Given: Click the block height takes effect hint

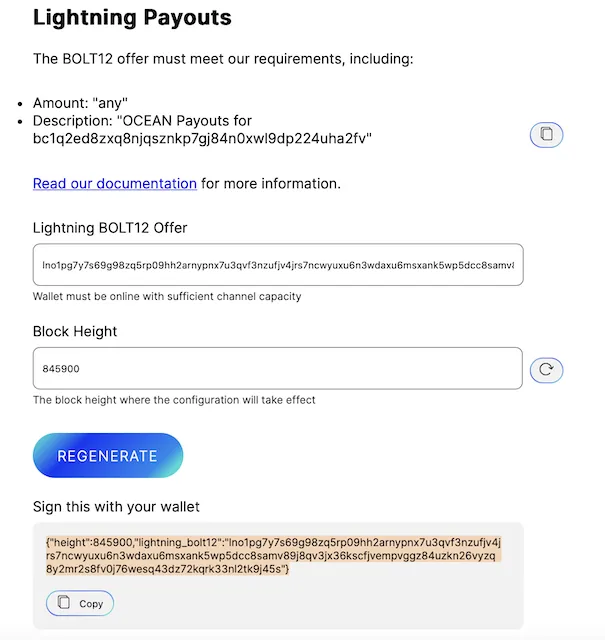Looking at the screenshot, I should point(174,400).
